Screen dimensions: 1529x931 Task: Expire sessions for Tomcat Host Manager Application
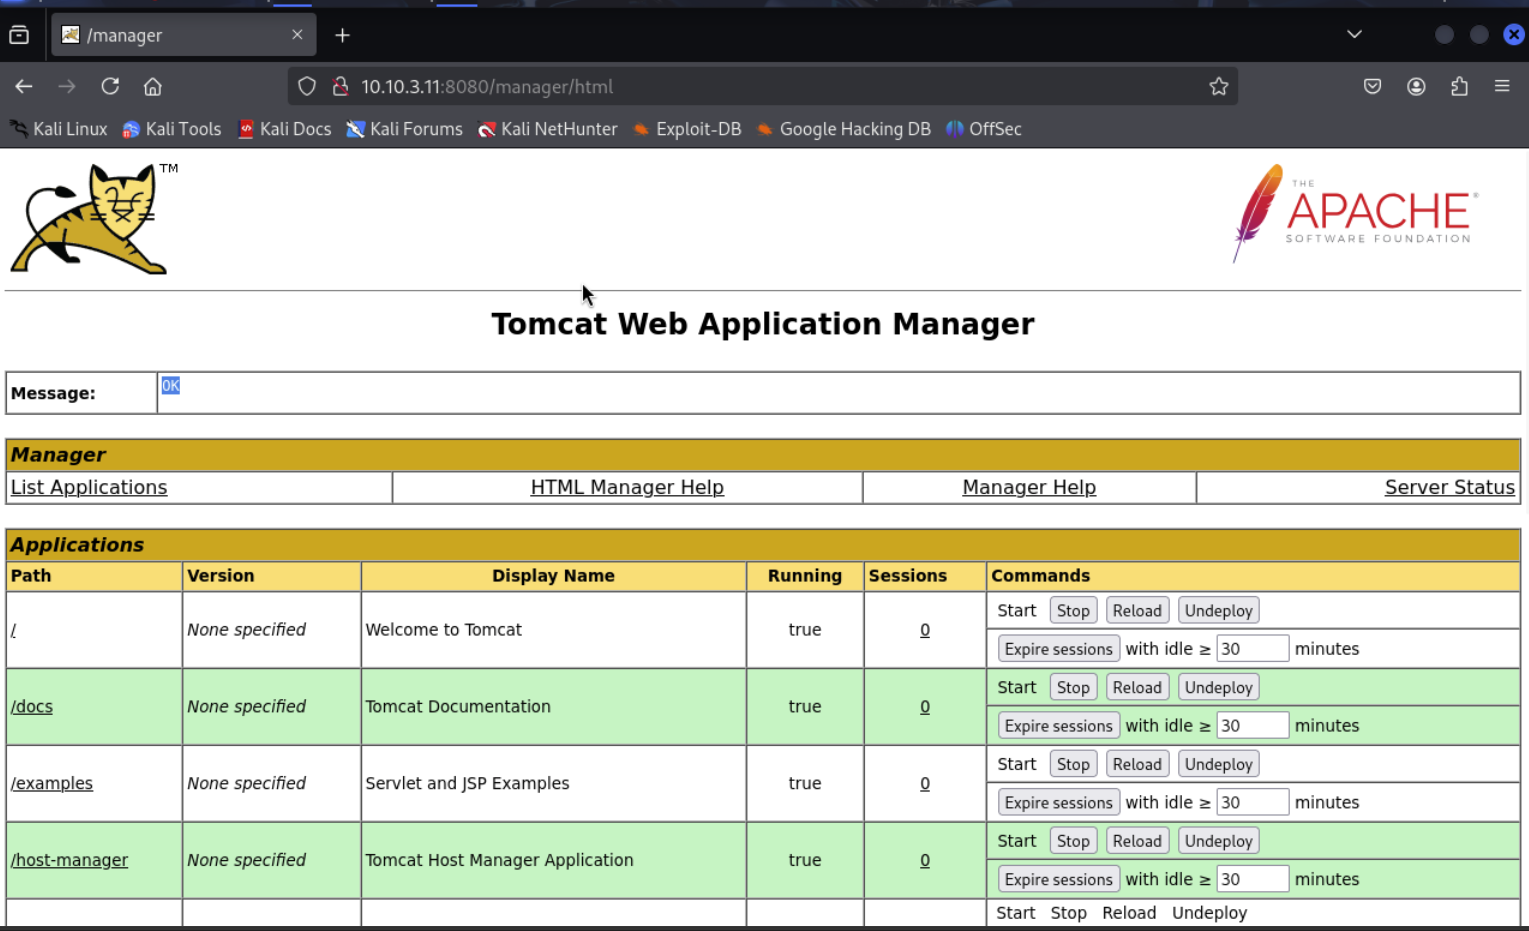1058,880
